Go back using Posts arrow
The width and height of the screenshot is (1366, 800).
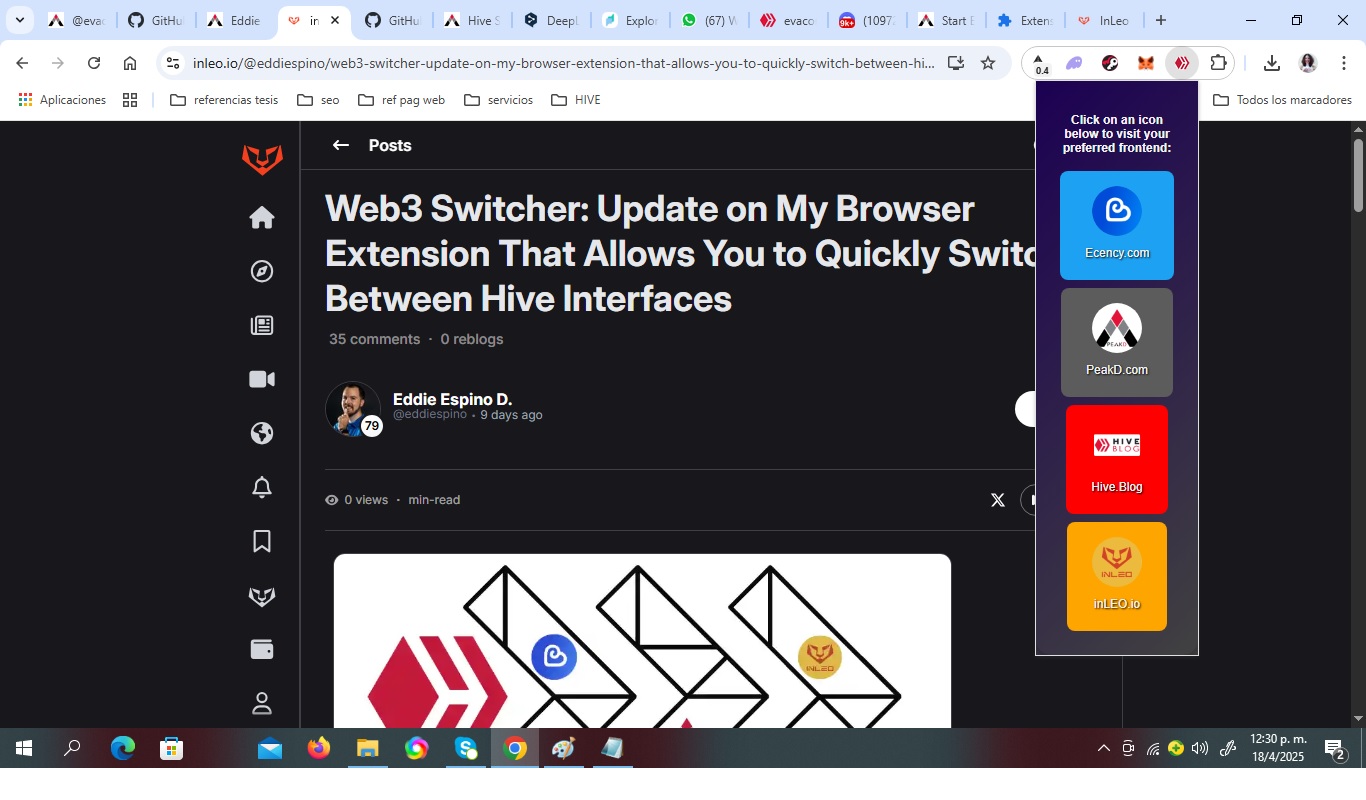[341, 146]
